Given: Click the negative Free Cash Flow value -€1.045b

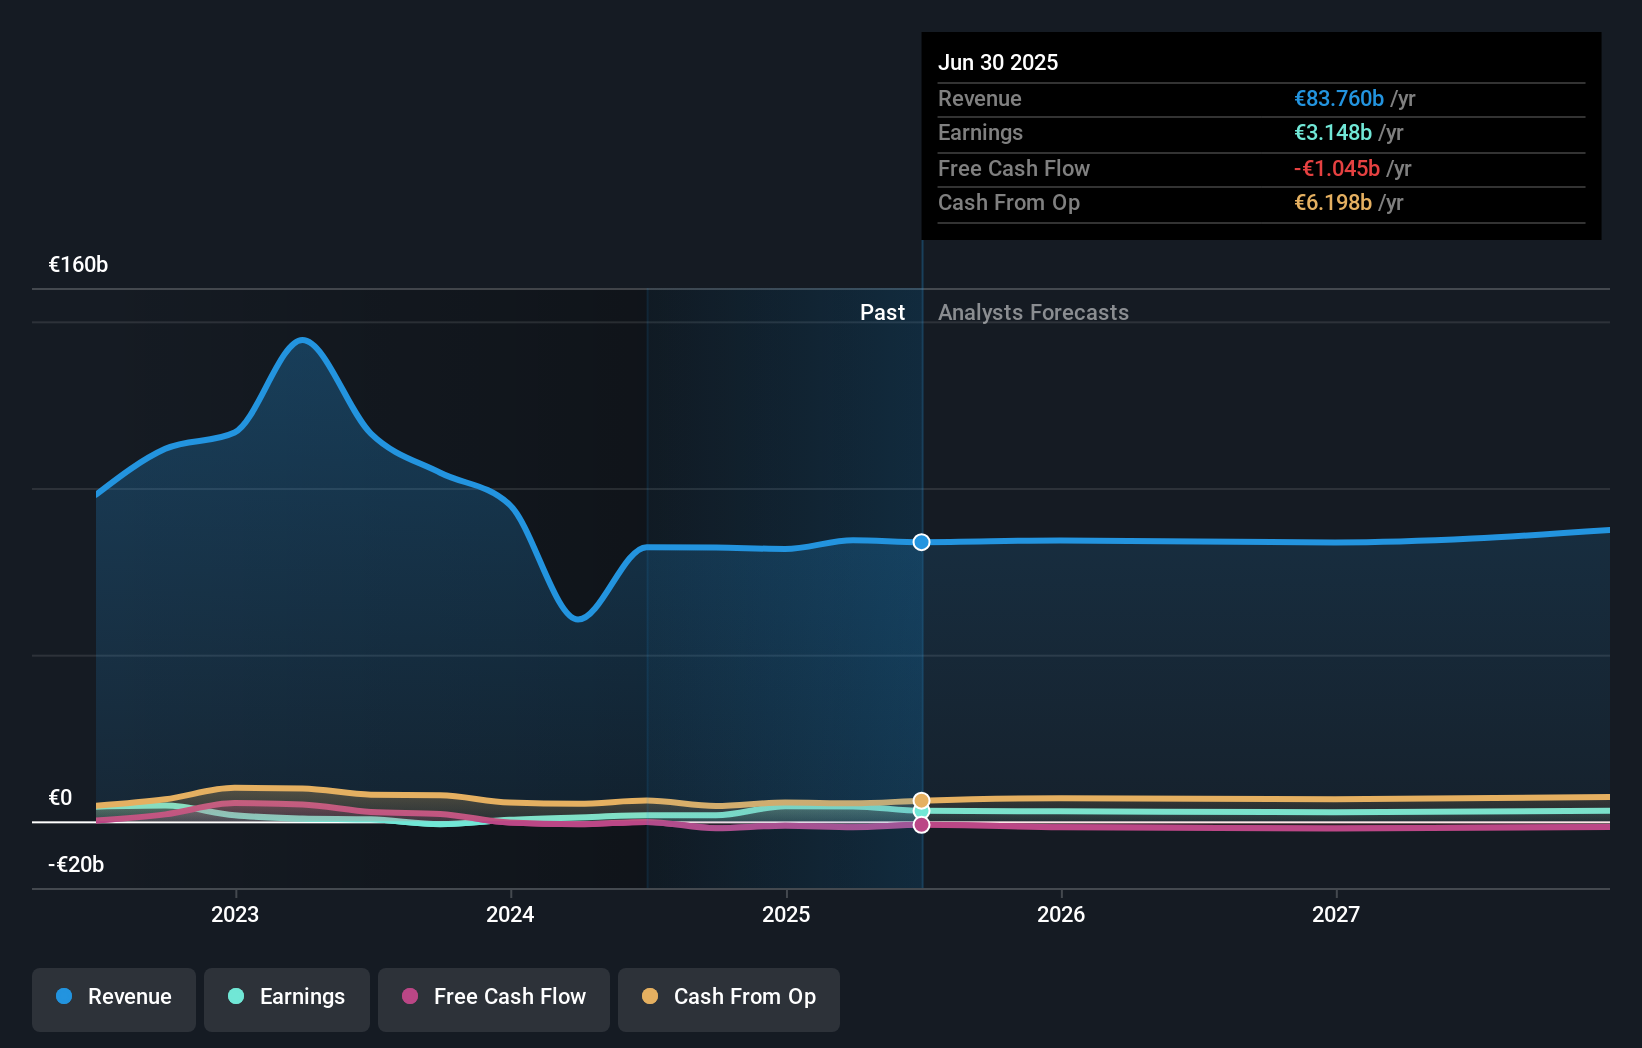Looking at the screenshot, I should [1337, 168].
